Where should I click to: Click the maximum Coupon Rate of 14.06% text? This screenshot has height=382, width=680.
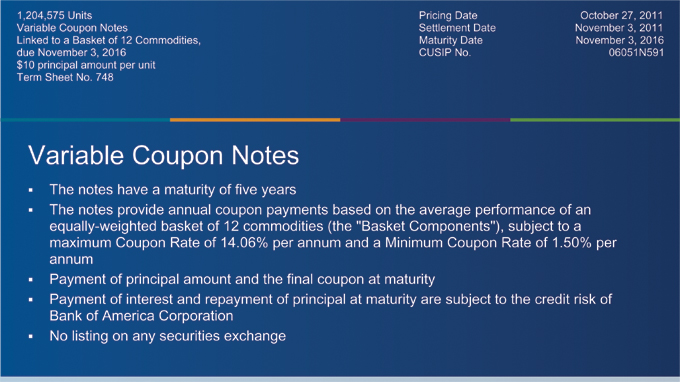point(159,243)
